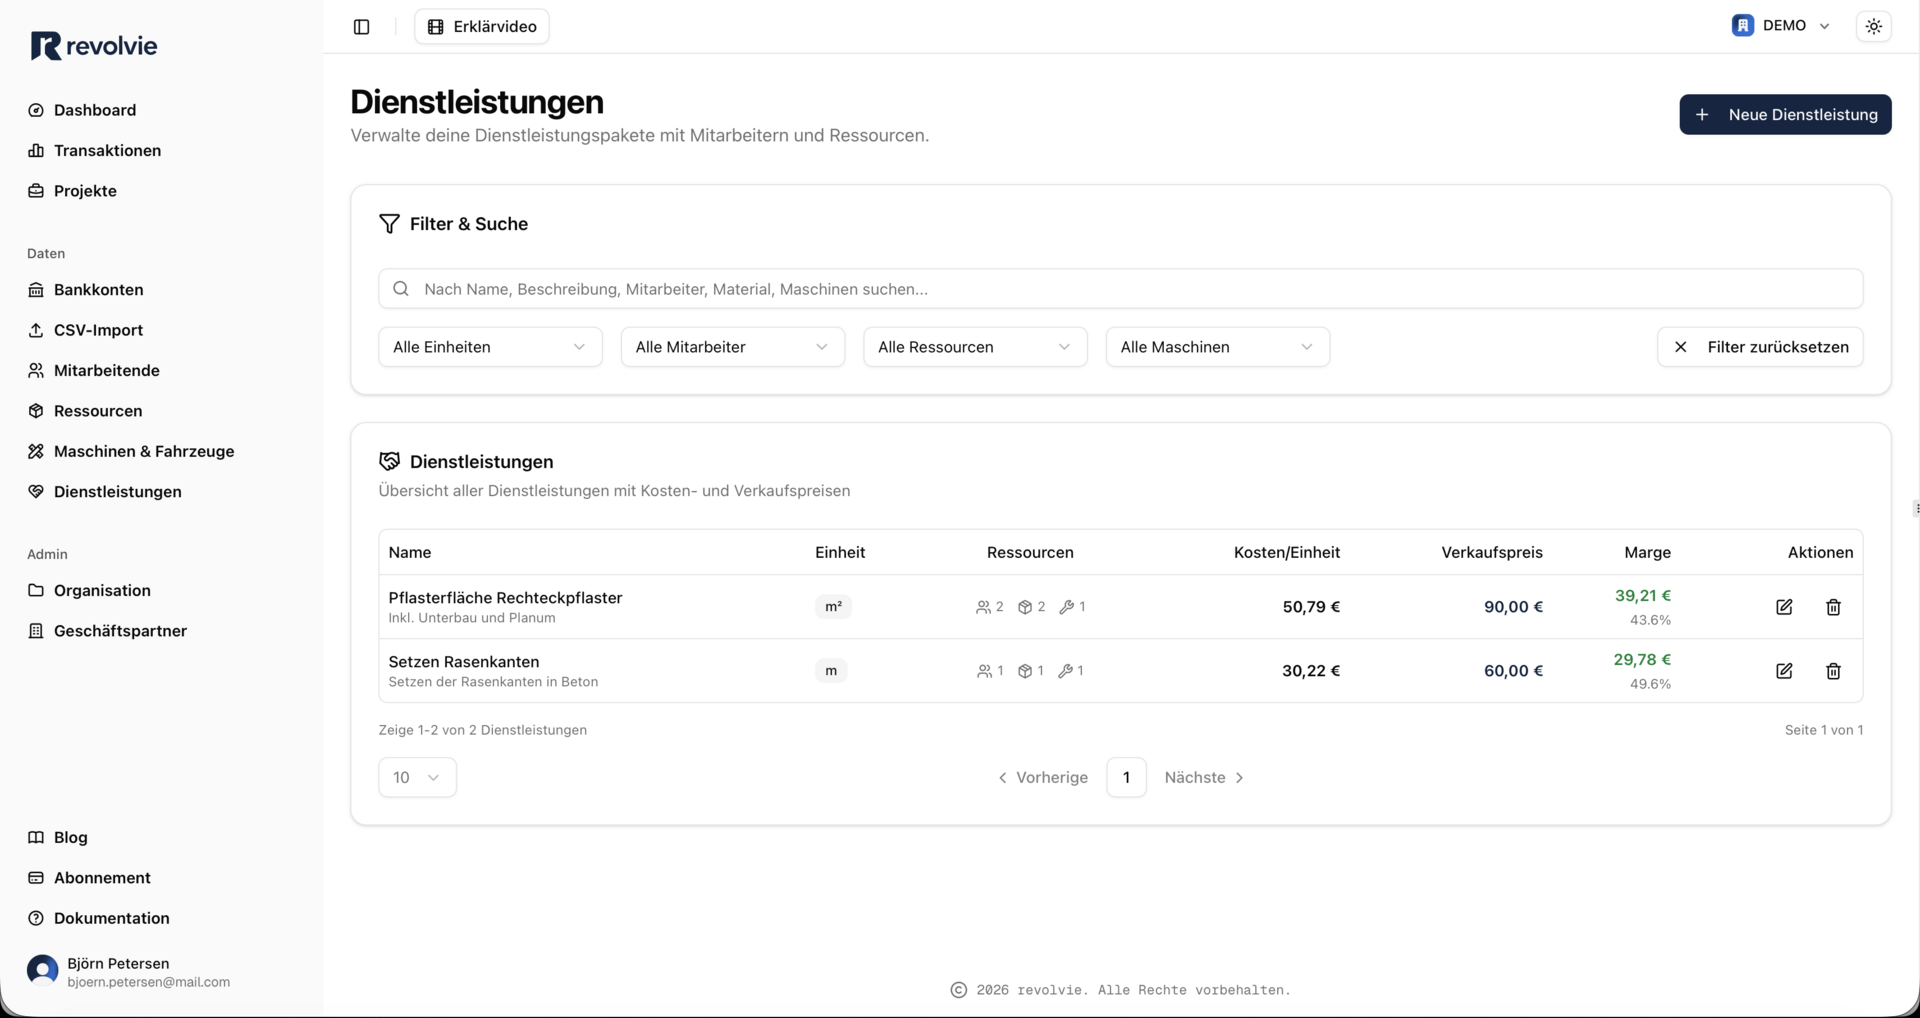Delete the Setzen Rasenkanten service
The height and width of the screenshot is (1018, 1920).
[x=1833, y=671]
